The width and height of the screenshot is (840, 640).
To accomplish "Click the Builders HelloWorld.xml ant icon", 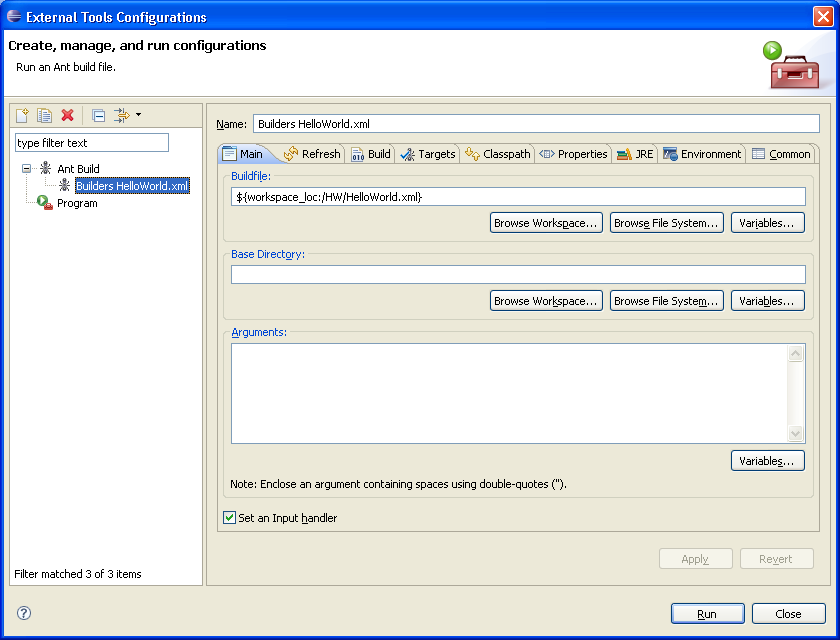I will pyautogui.click(x=64, y=185).
